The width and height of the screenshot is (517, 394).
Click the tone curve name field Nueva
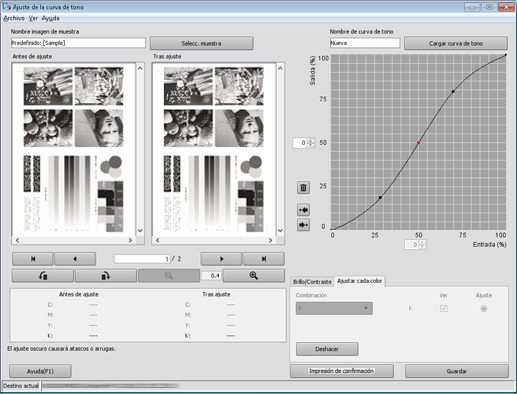(x=365, y=43)
